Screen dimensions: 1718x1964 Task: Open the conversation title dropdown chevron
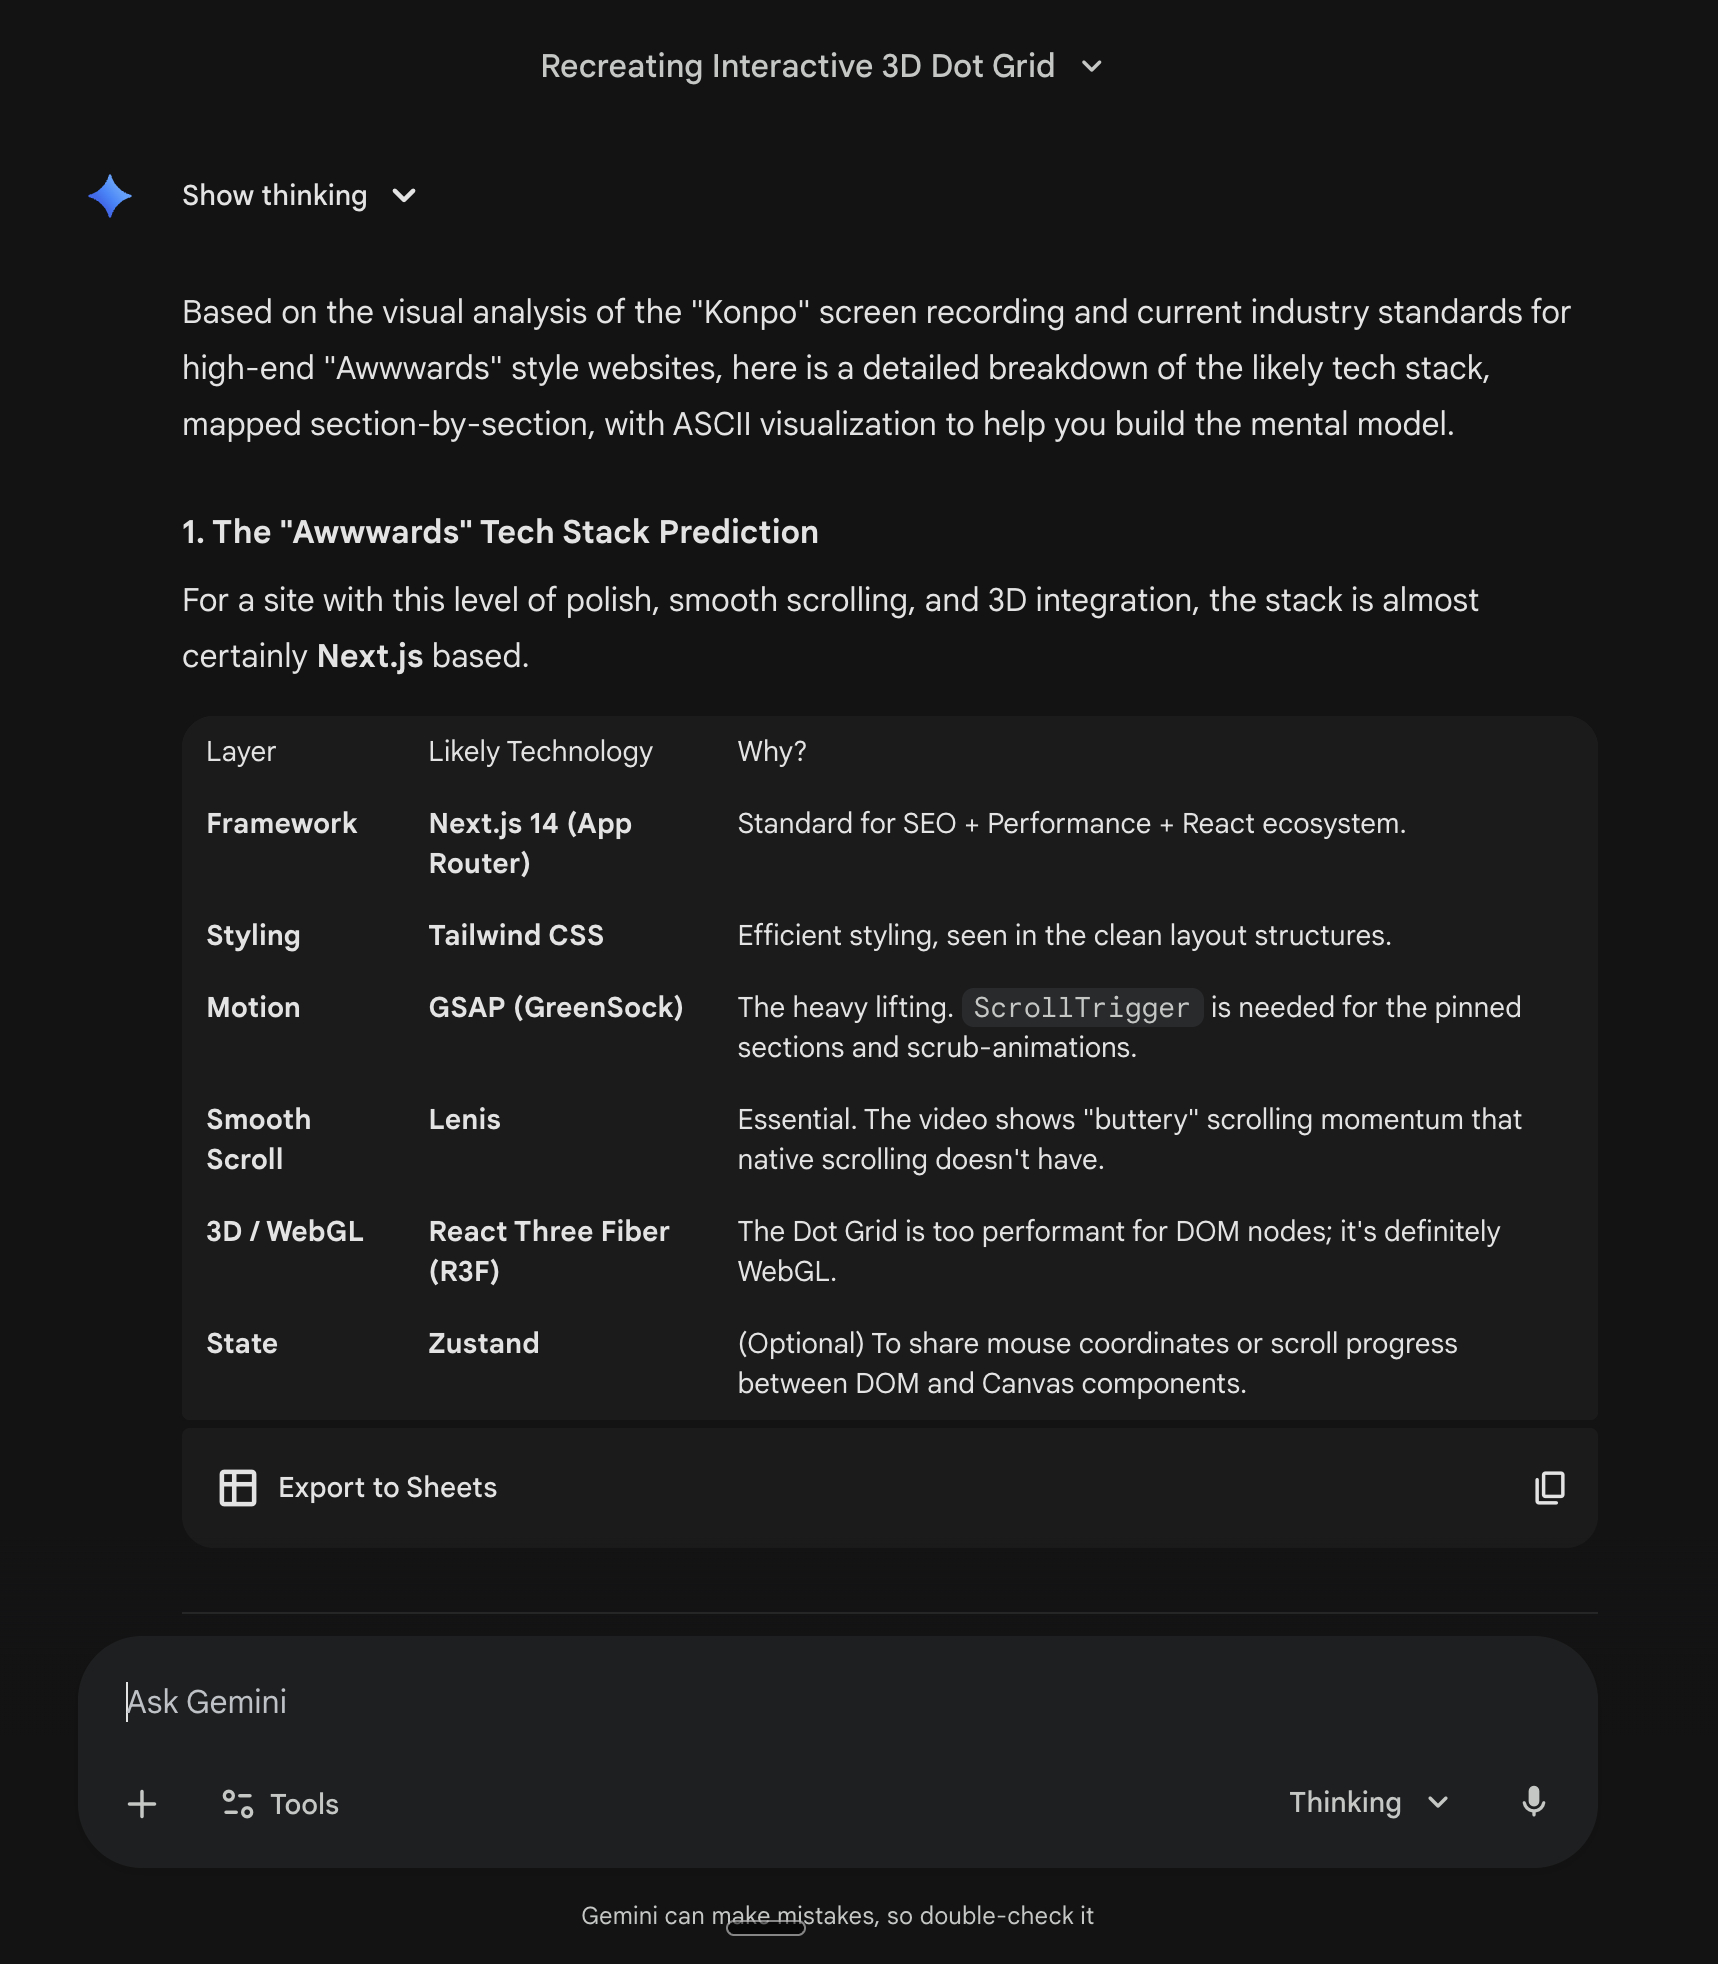1092,67
